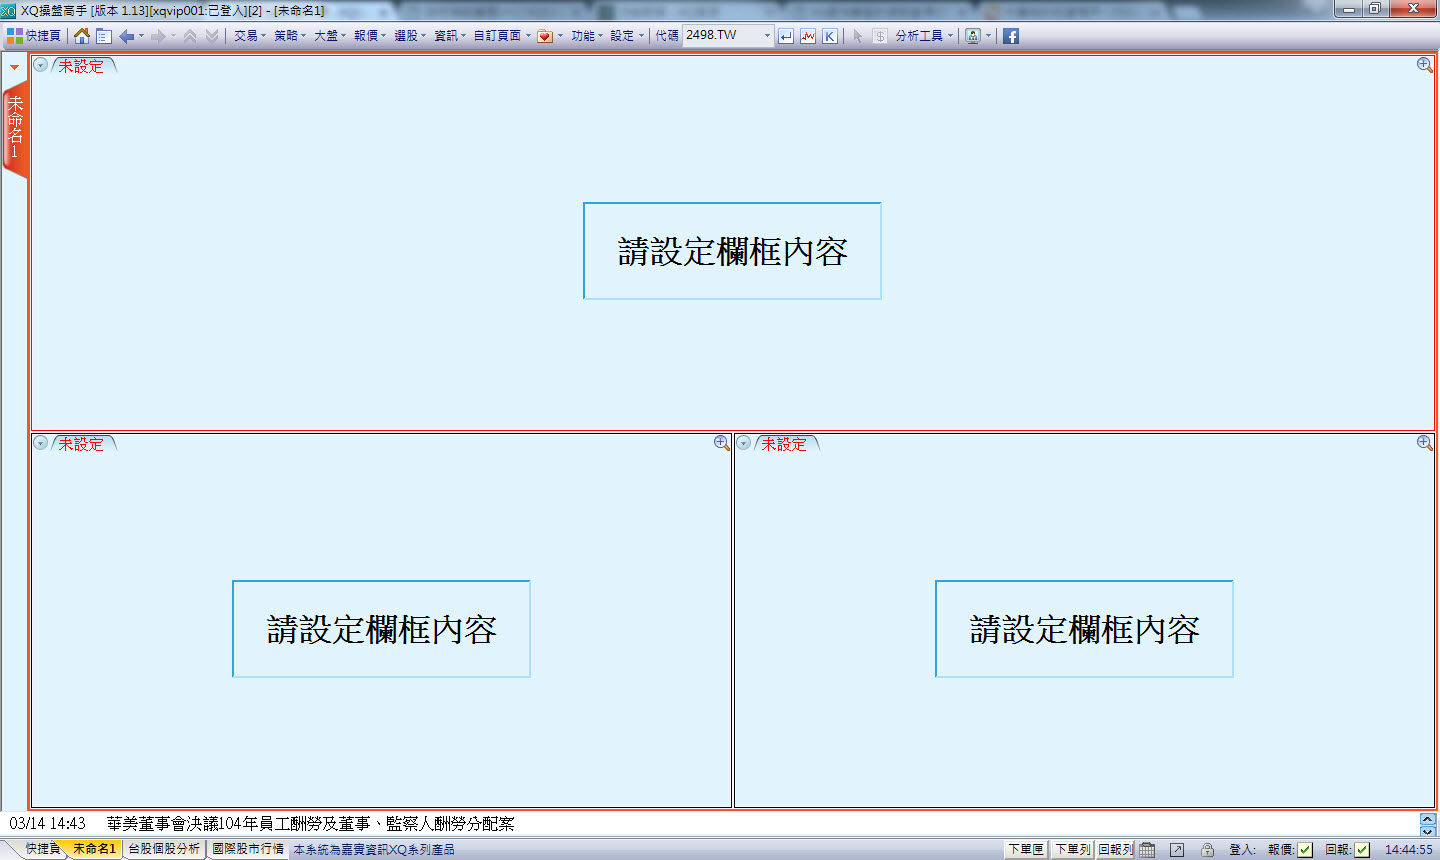Image resolution: width=1440 pixels, height=860 pixels.
Task: Open the 選股 stock selection menu
Action: (410, 36)
